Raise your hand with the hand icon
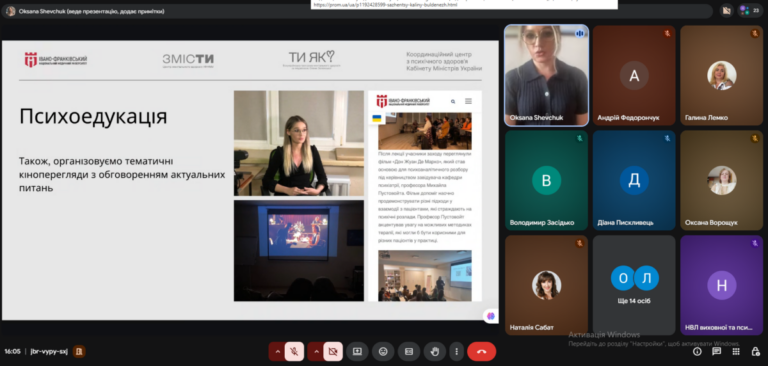This screenshot has height=366, width=768. [x=434, y=351]
